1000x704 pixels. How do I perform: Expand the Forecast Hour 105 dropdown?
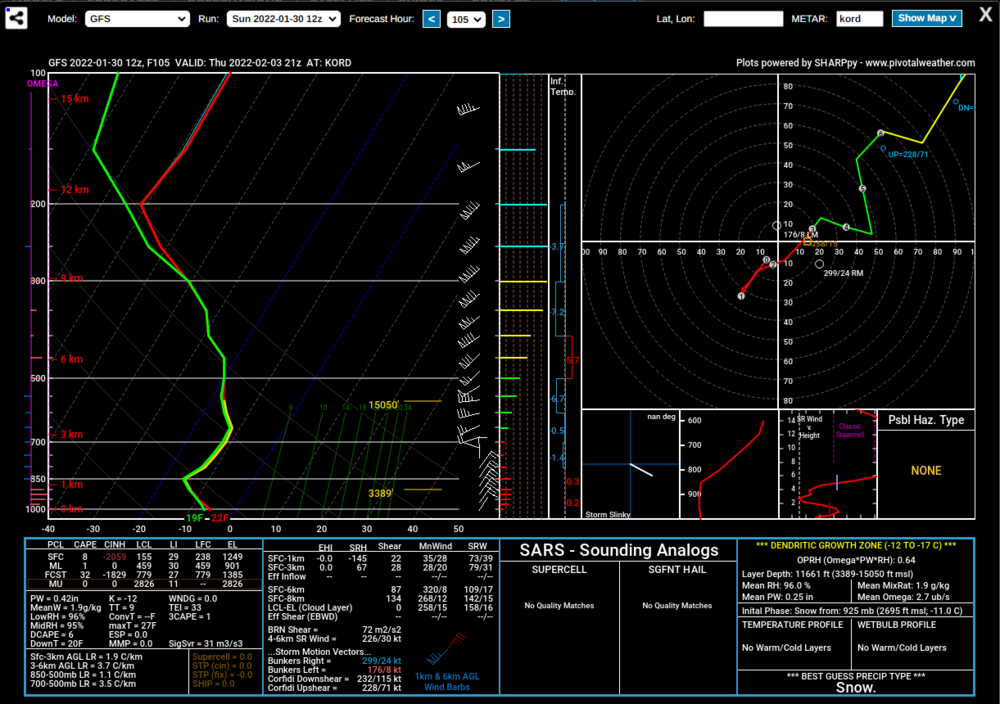click(x=466, y=19)
